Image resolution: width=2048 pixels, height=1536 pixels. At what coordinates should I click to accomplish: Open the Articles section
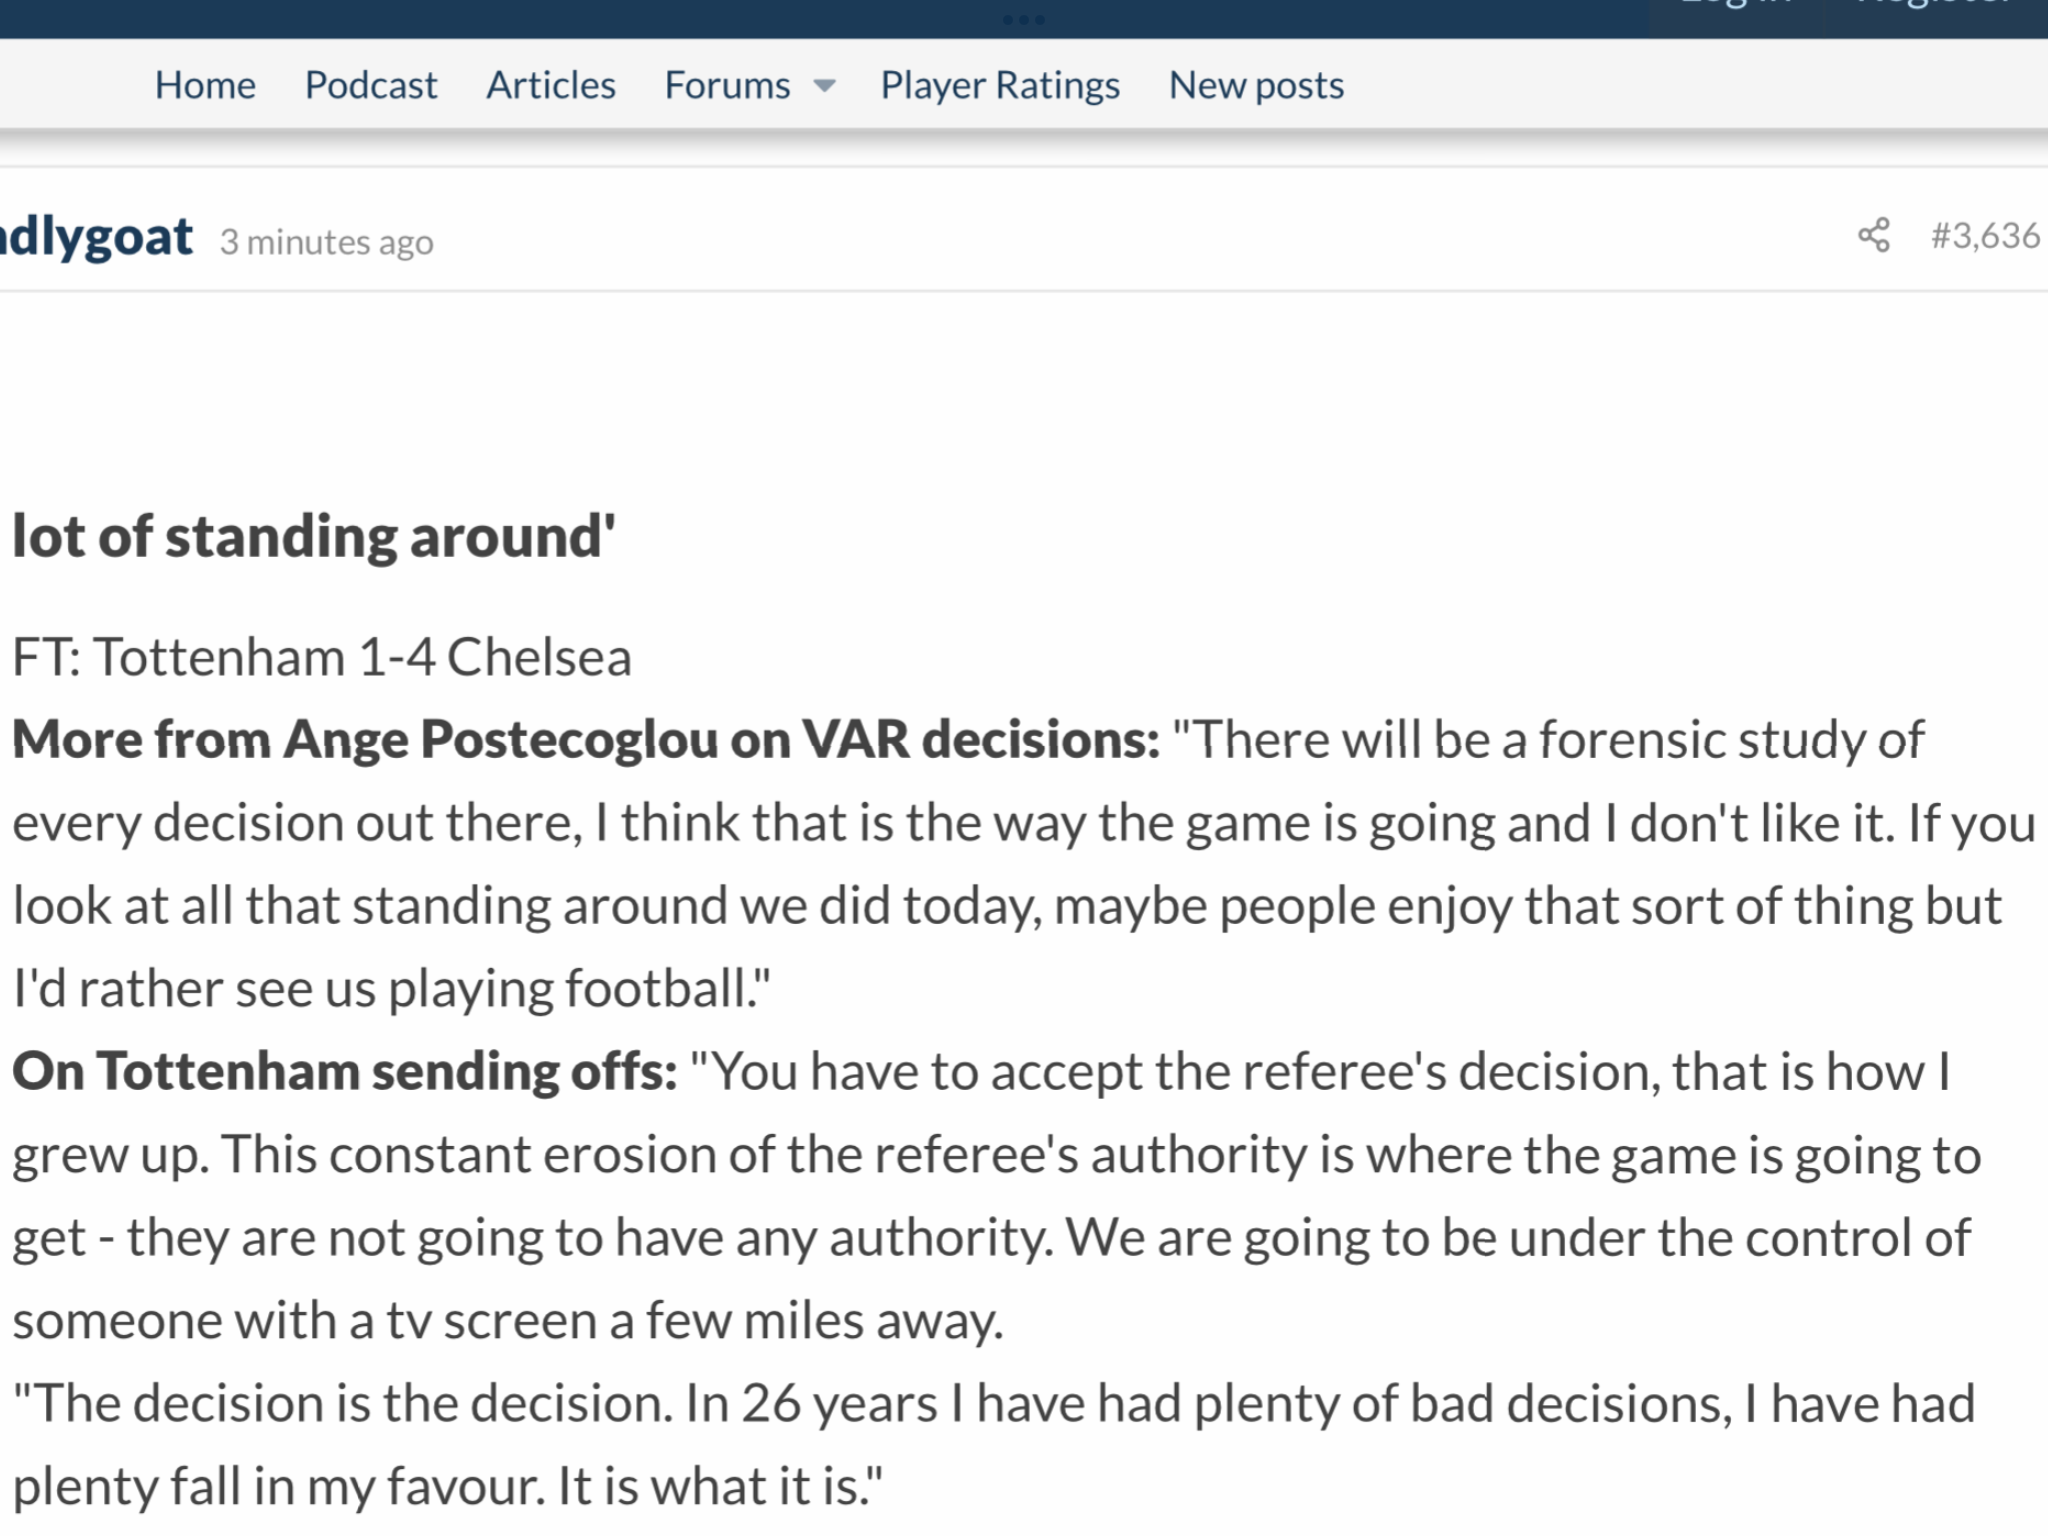point(551,86)
